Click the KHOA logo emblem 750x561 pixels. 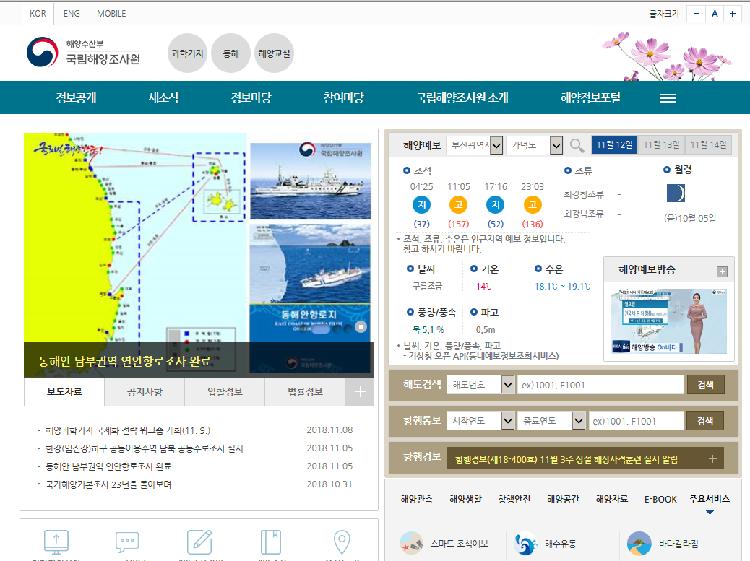(x=43, y=52)
